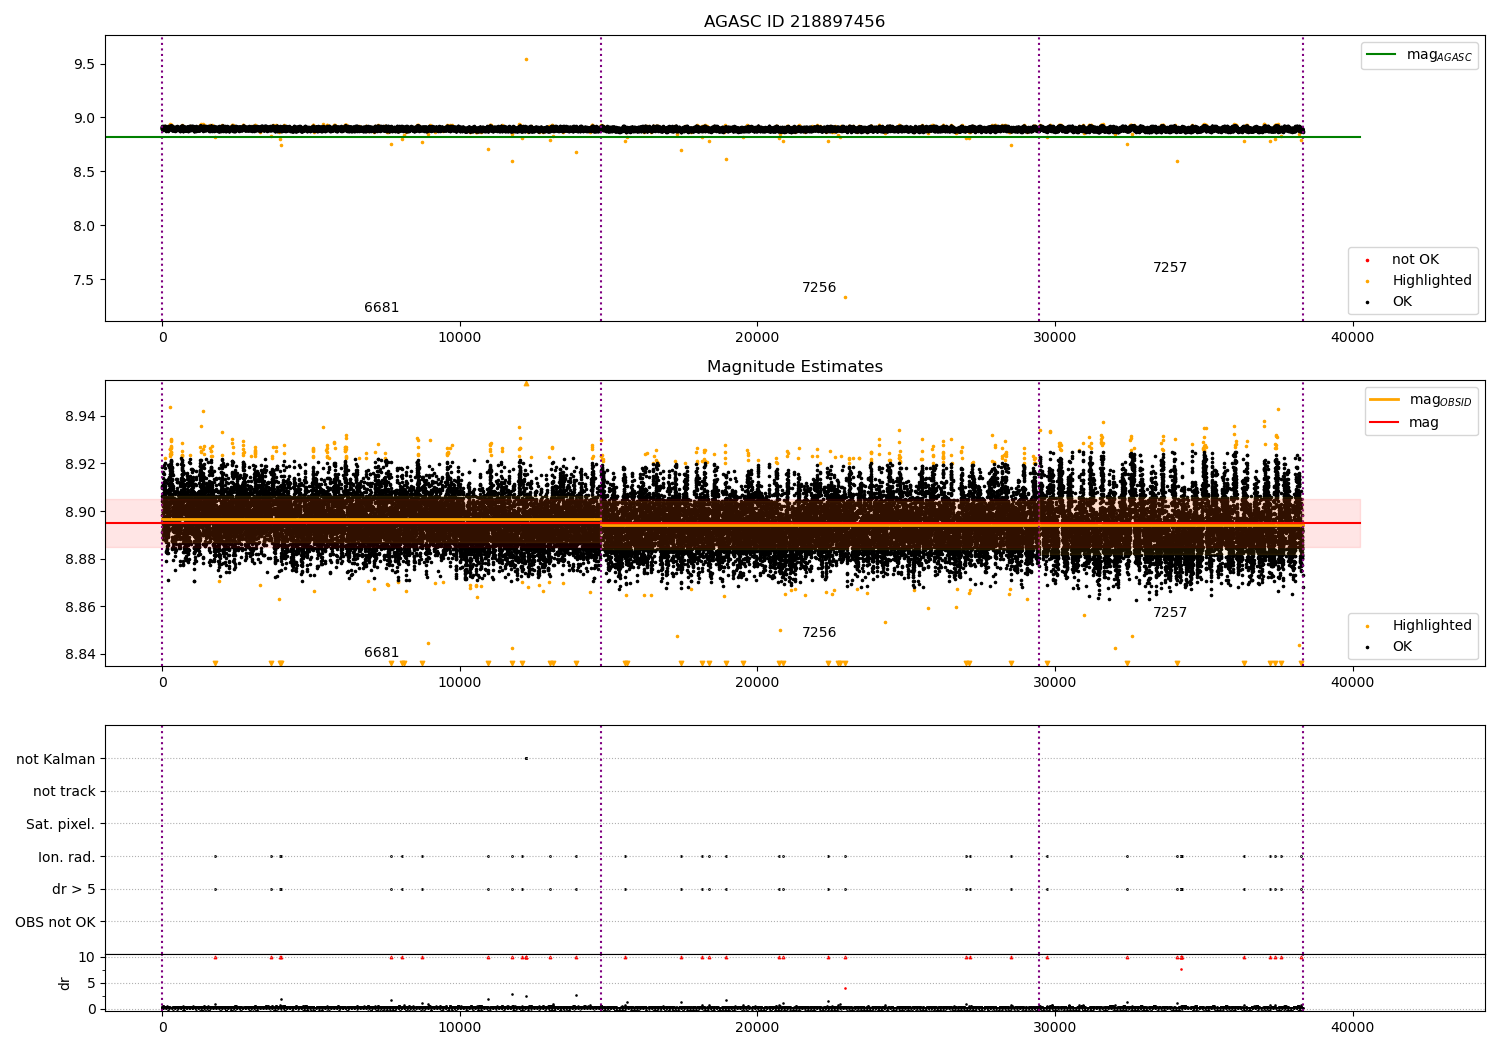The image size is (1500, 1050).
Task: Click the 30000 x-axis tick under top plot
Action: pos(1055,338)
